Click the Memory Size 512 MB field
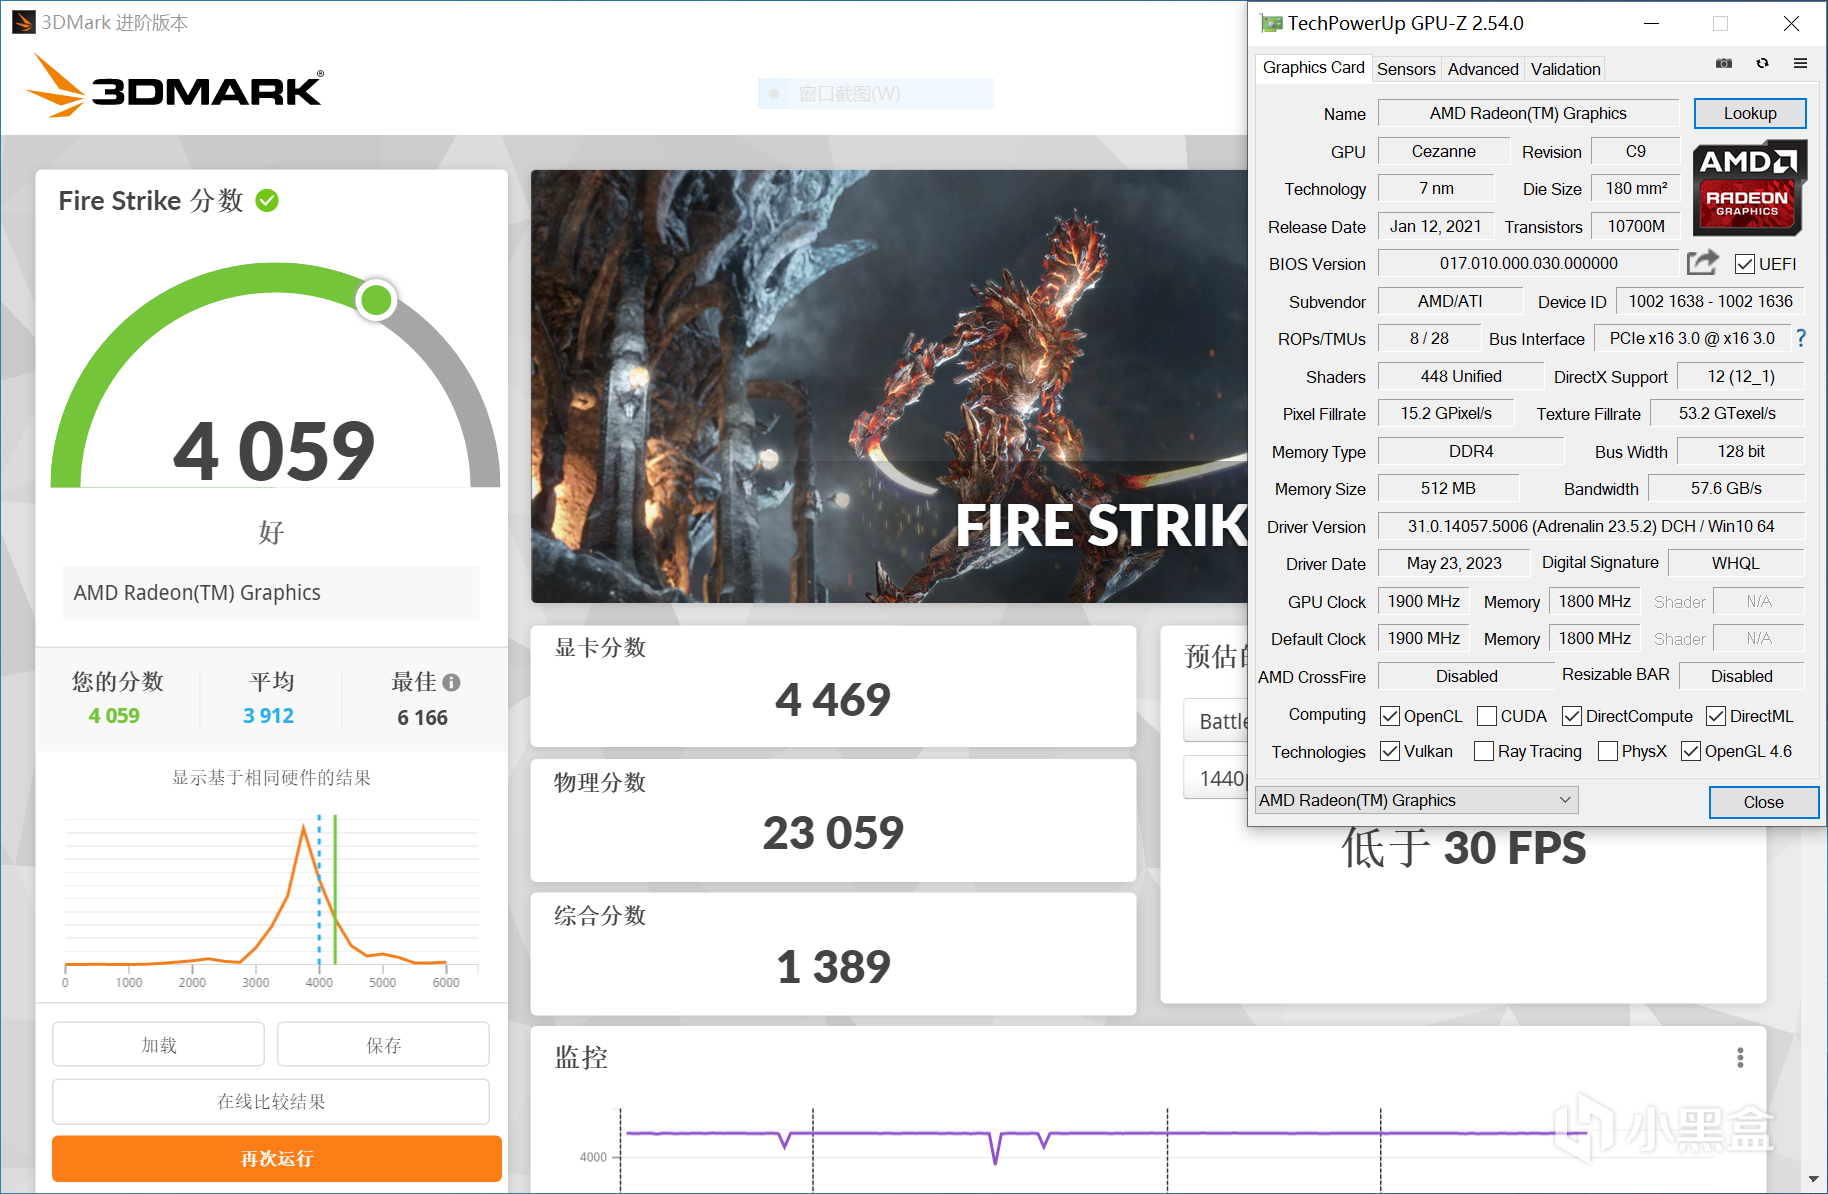The image size is (1828, 1194). [1448, 488]
